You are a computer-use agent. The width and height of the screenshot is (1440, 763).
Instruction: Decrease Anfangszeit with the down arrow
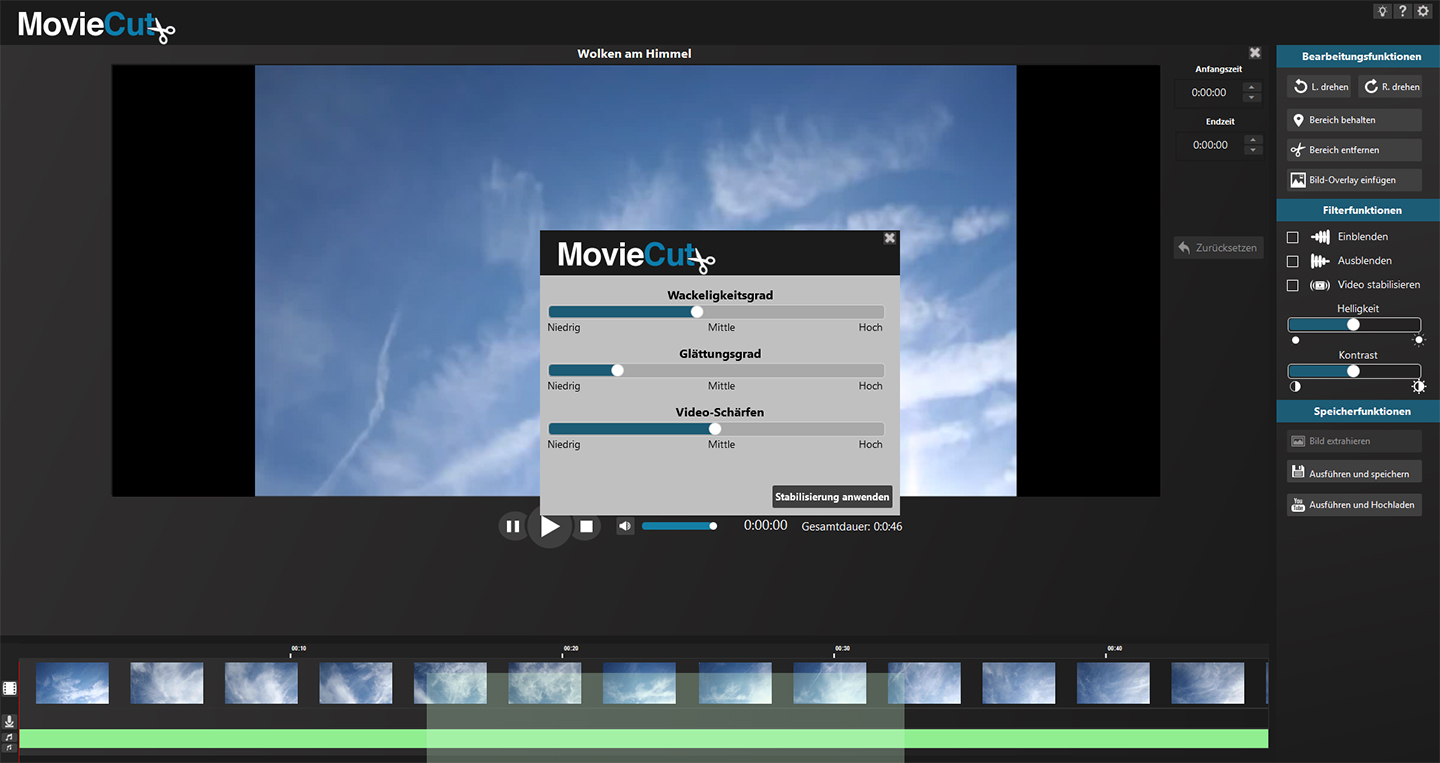pyautogui.click(x=1252, y=97)
